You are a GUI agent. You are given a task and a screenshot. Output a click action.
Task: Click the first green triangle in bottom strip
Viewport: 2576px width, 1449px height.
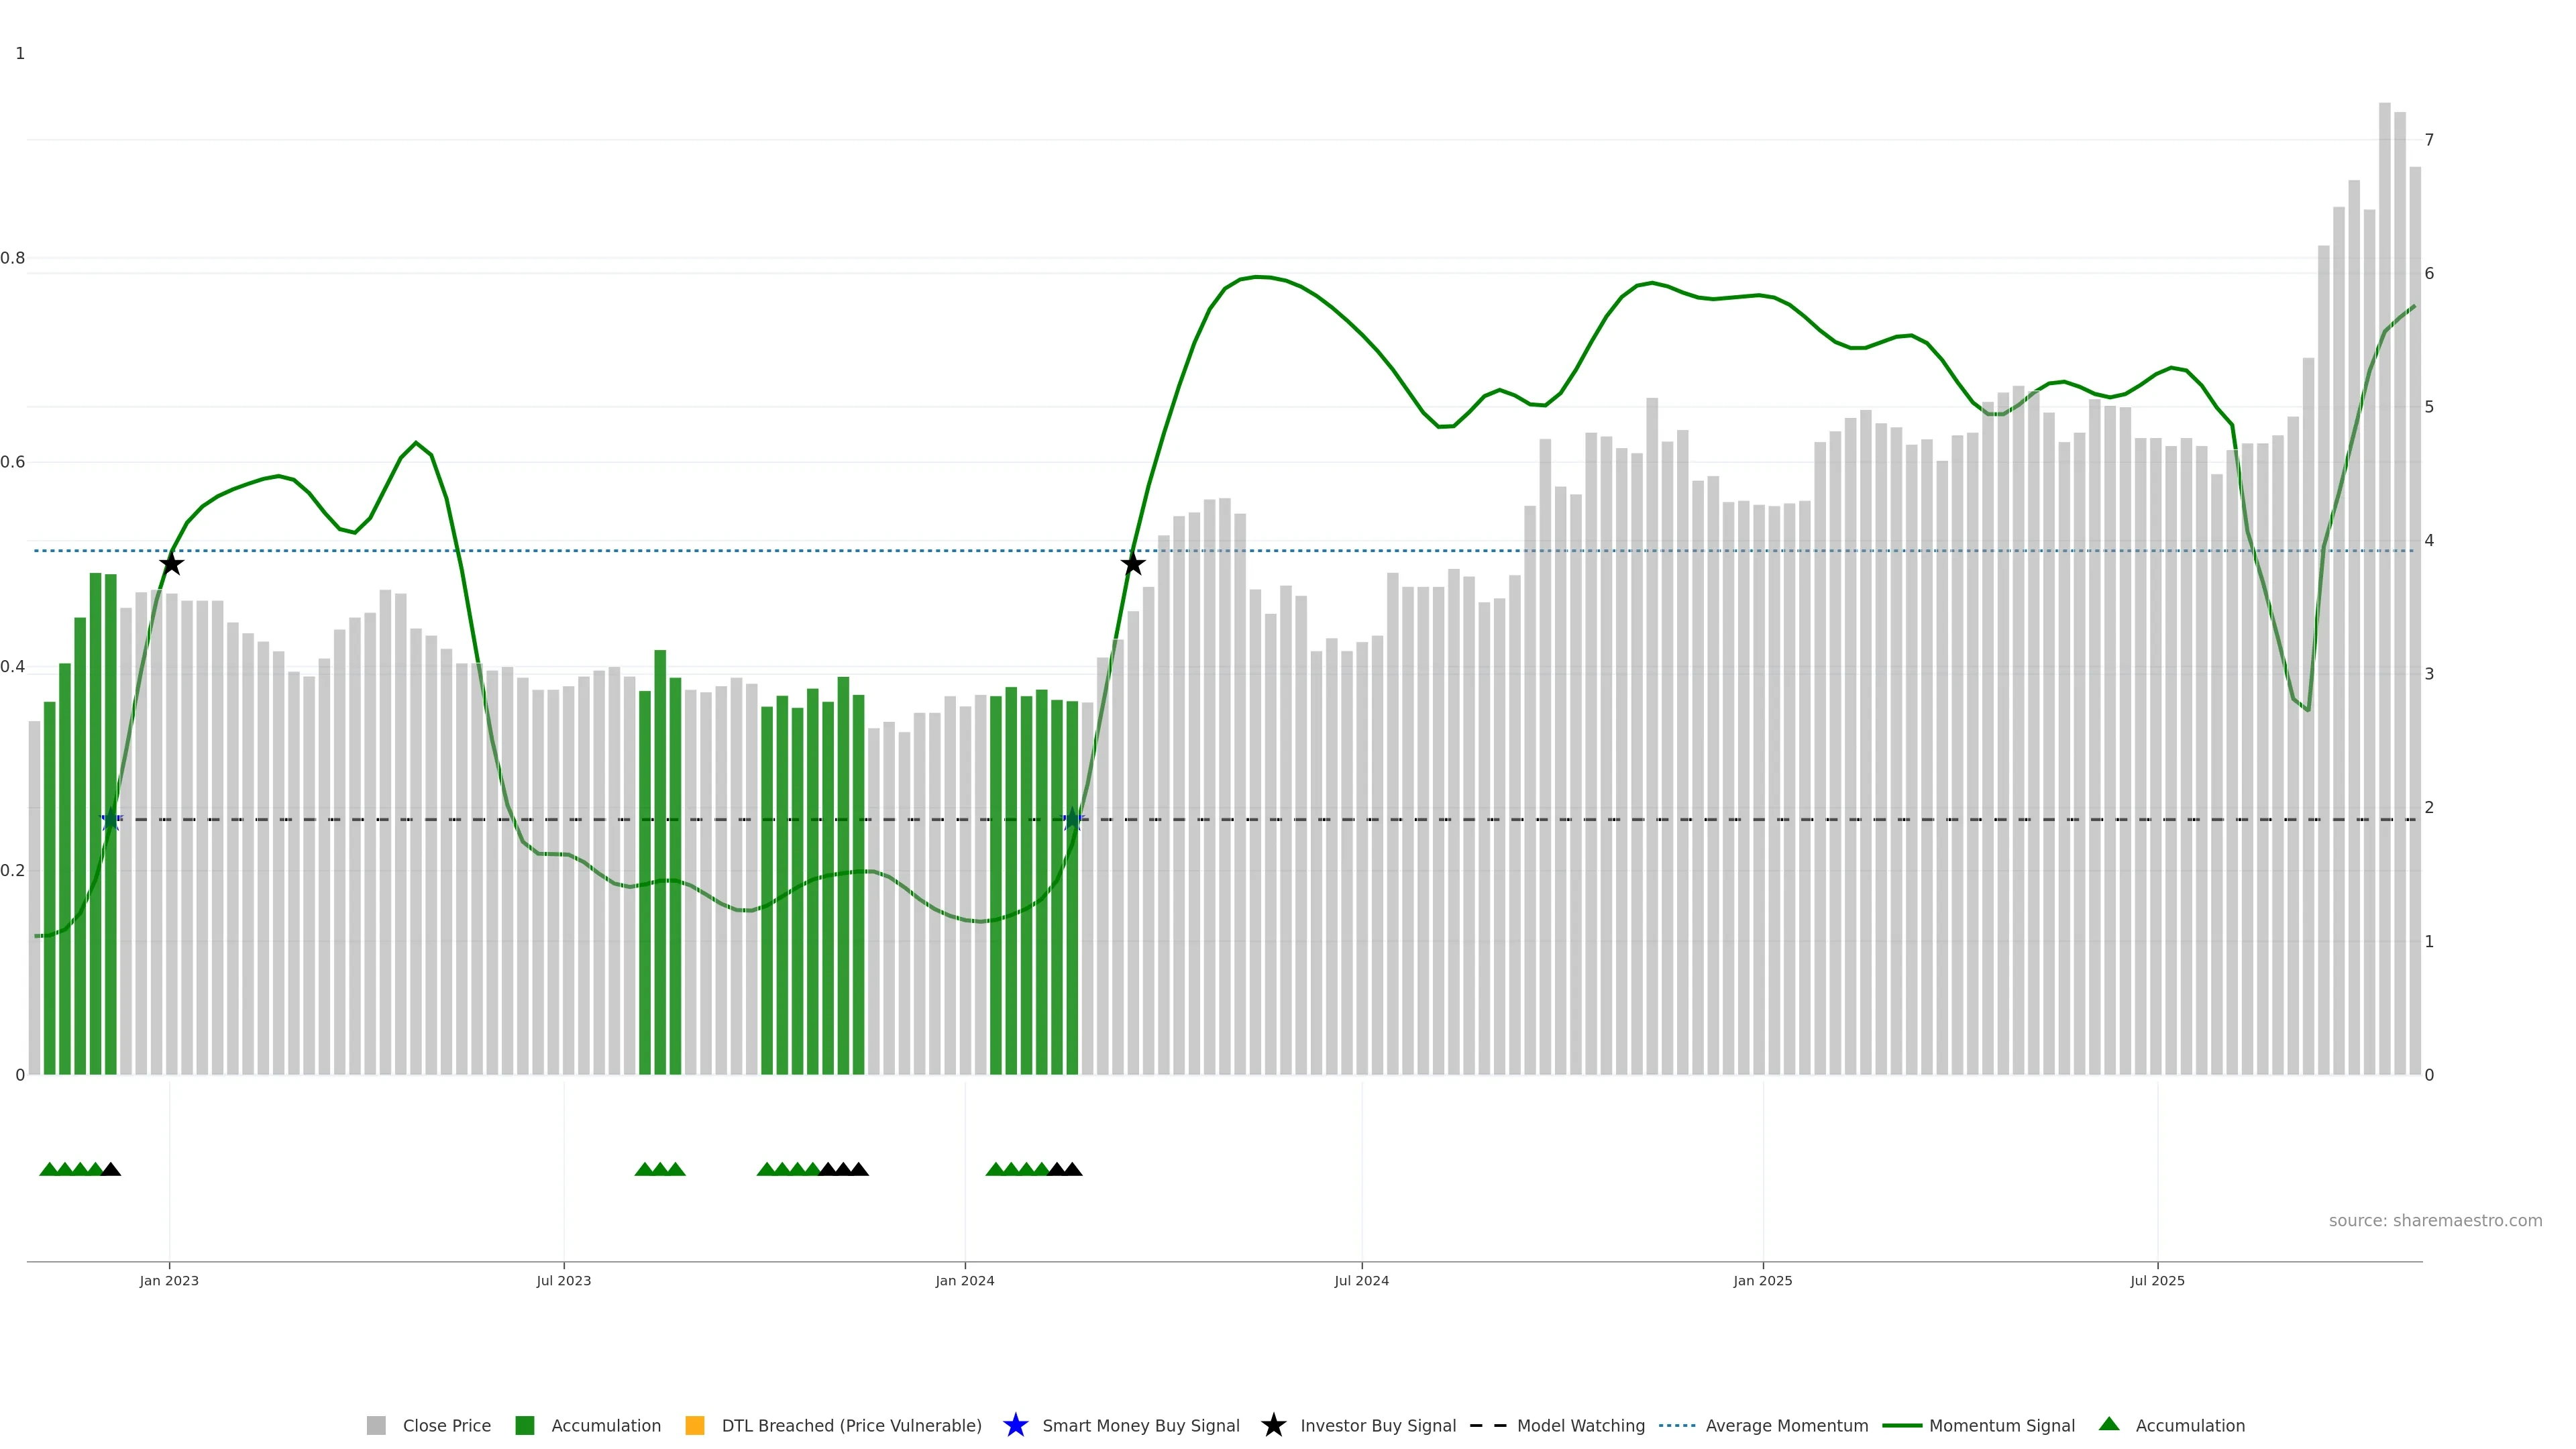point(49,1169)
